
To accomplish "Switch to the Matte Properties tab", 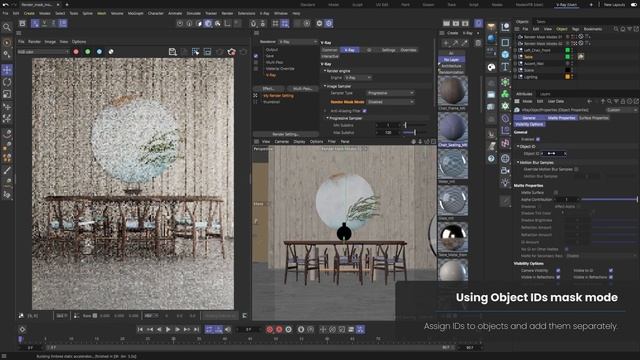I will (561, 118).
